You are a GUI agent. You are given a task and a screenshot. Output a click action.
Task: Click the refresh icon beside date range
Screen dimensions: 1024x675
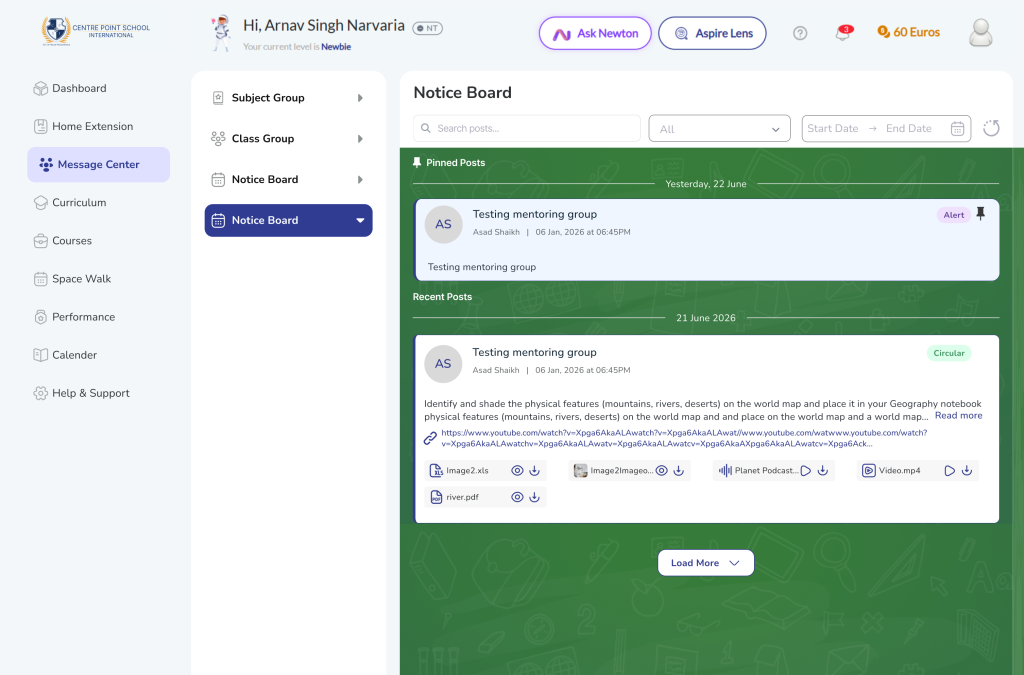pos(991,128)
